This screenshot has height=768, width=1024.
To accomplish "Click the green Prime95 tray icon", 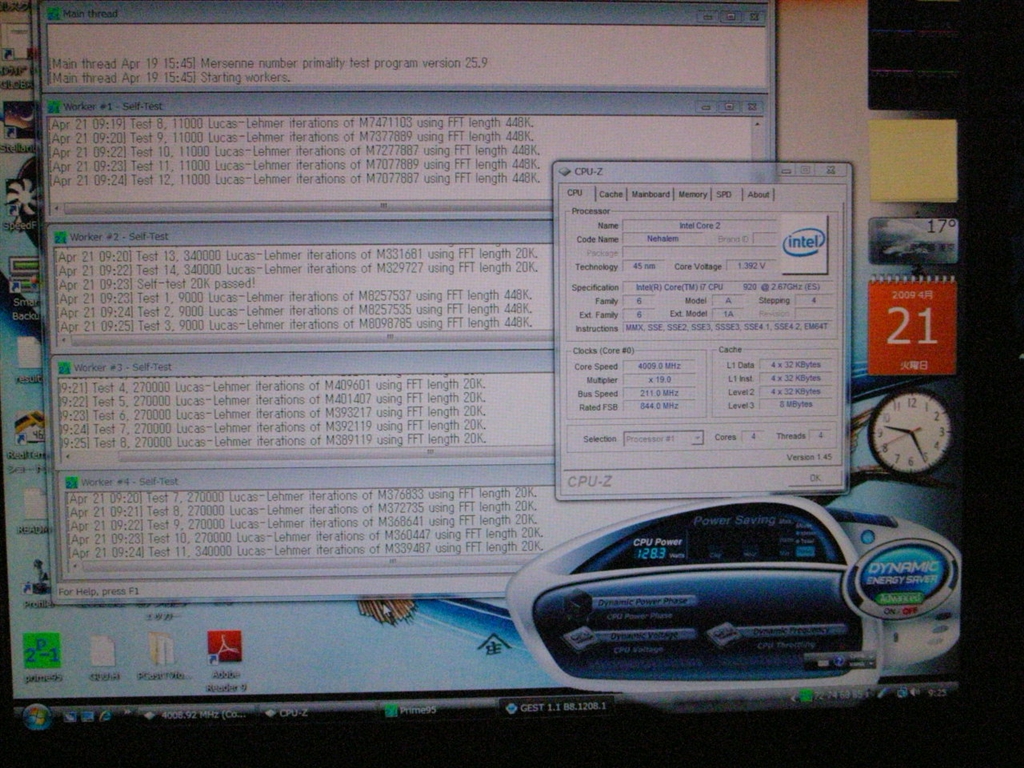I will click(x=807, y=696).
